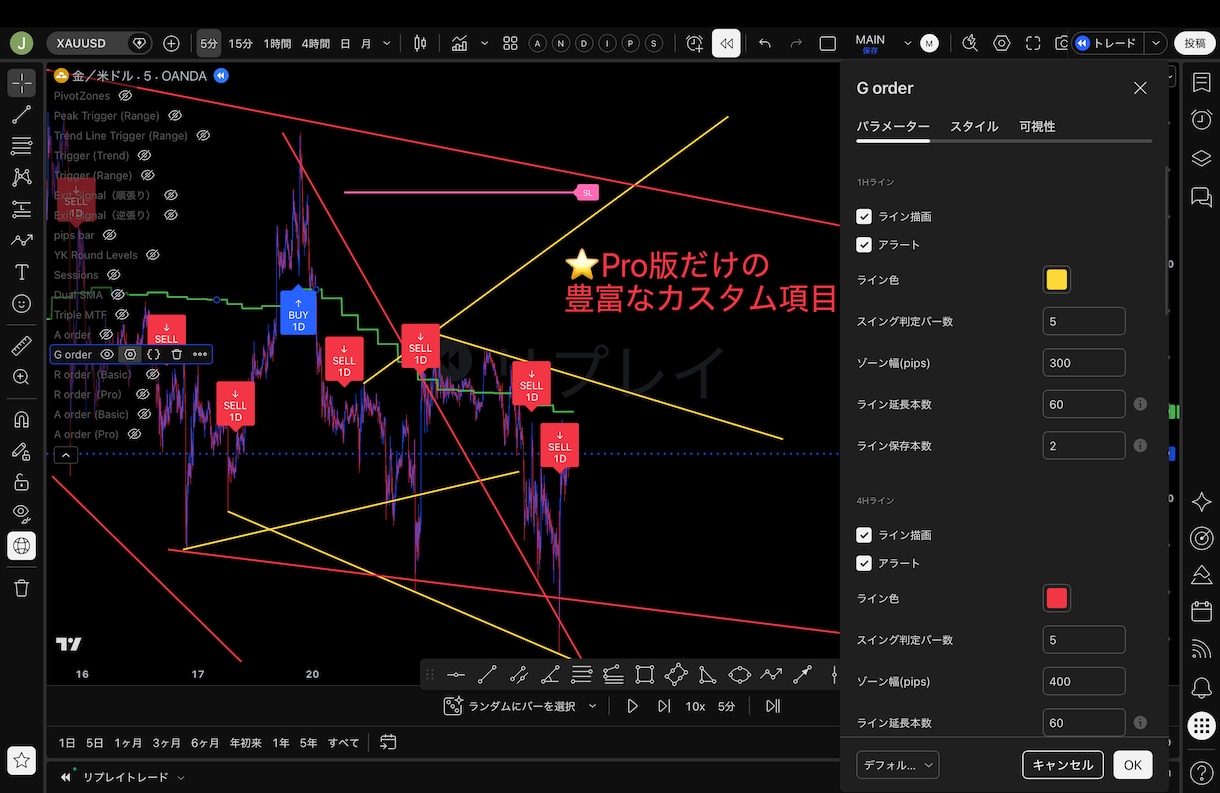Click the 10x replay speed
The image size is (1220, 793).
pyautogui.click(x=695, y=706)
